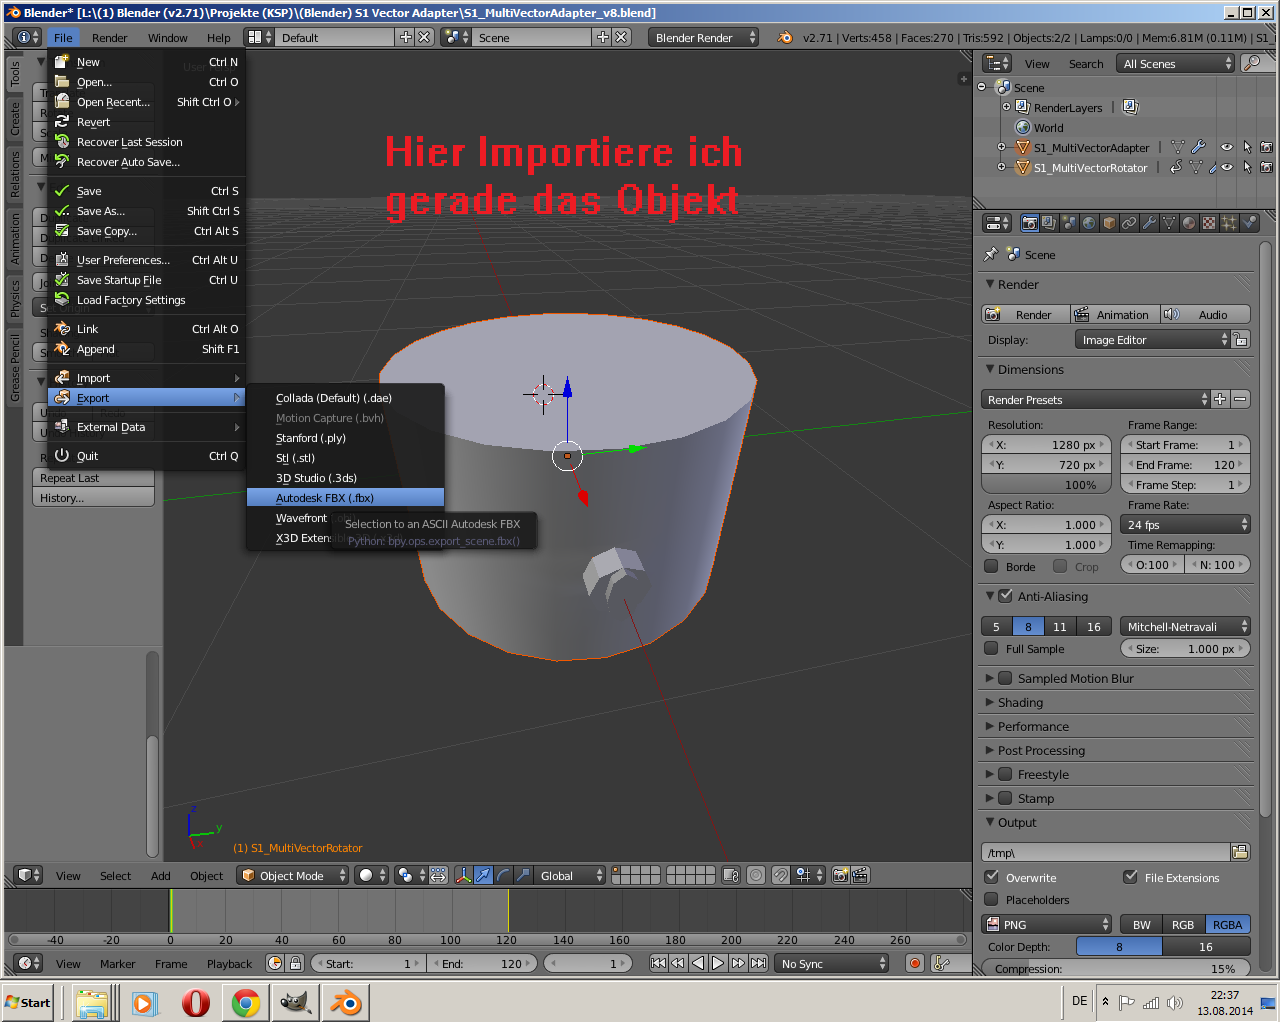Select Save As... from File menu
The image size is (1280, 1022).
pyautogui.click(x=101, y=211)
